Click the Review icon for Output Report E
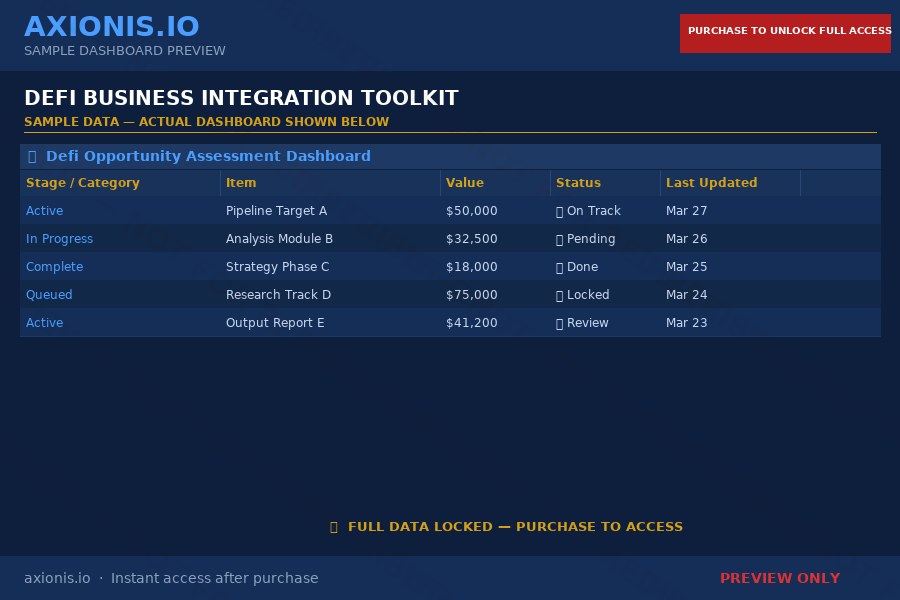Screen dimensions: 900x600 point(560,323)
